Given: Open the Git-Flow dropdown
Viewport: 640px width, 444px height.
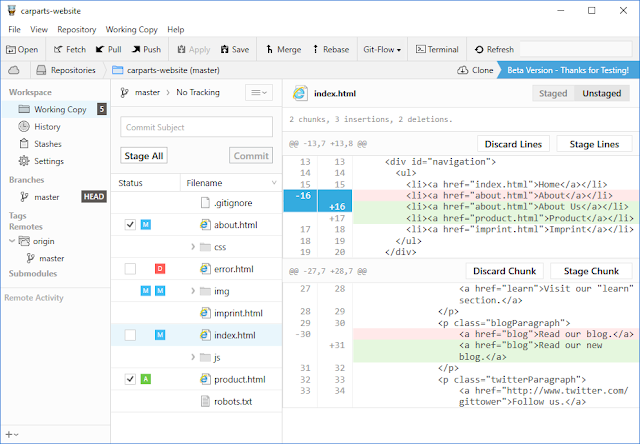Looking at the screenshot, I should pos(382,49).
